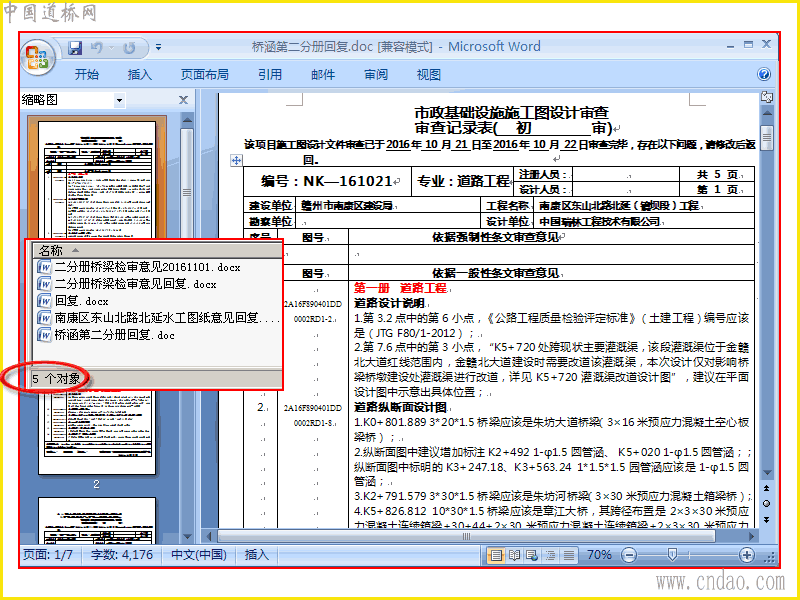The width and height of the screenshot is (800, 600).
Task: Switch to Outline view
Action: pyautogui.click(x=551, y=555)
